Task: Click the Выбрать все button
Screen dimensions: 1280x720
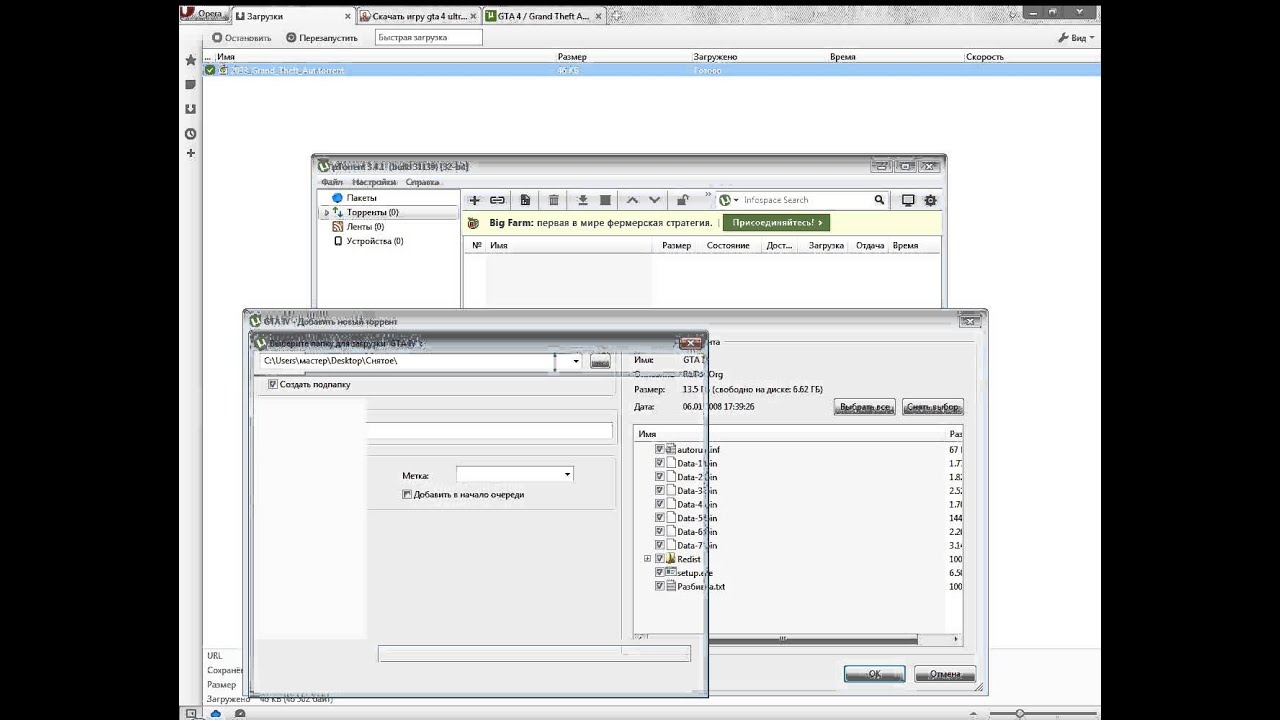Action: [864, 407]
